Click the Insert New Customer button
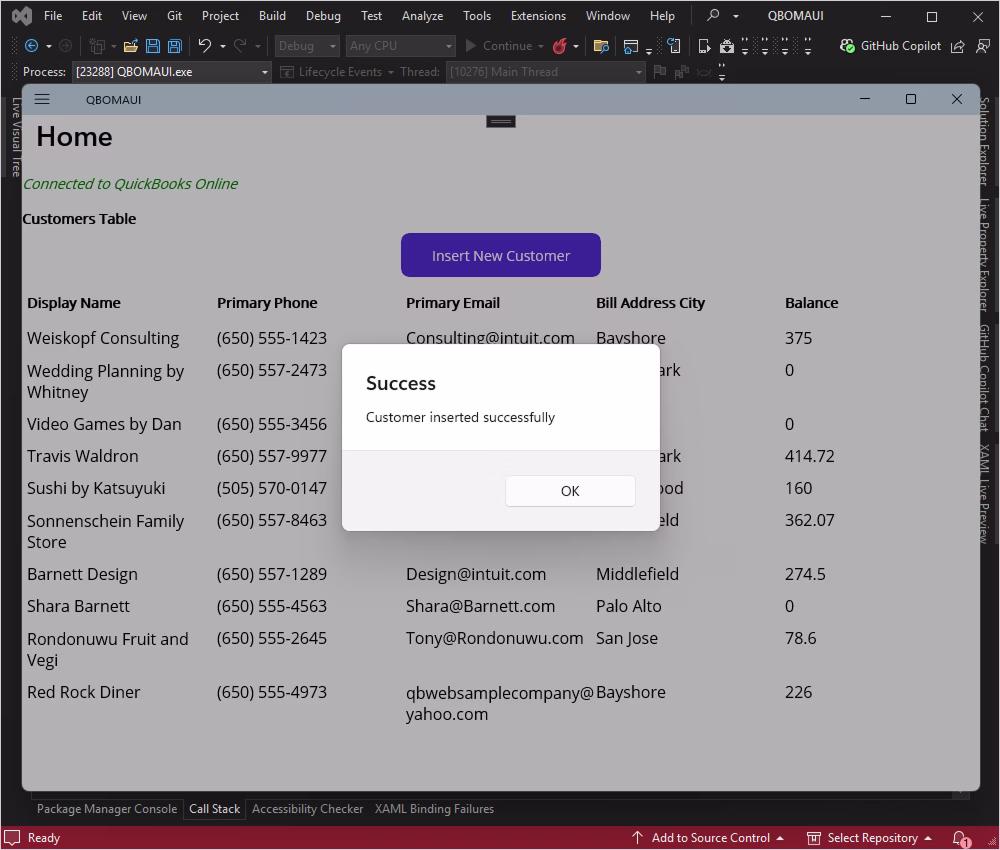The width and height of the screenshot is (1000, 850). coord(501,255)
